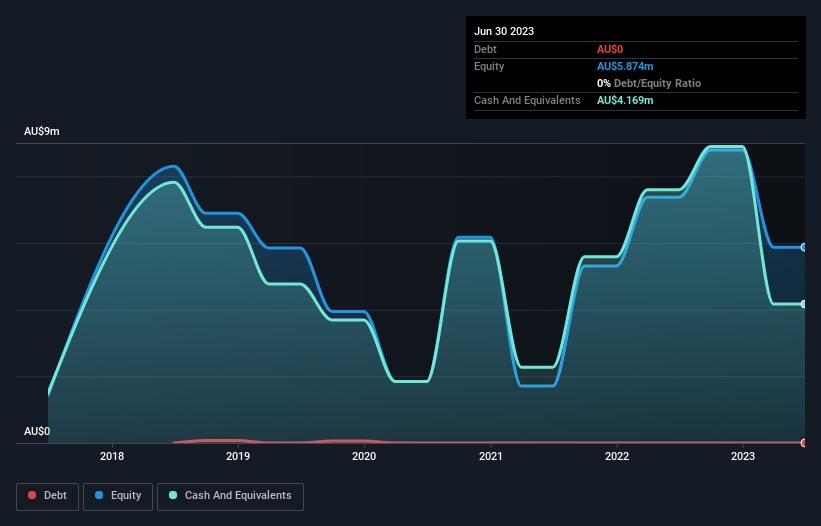Click the 2022 x-axis label
The width and height of the screenshot is (821, 526).
pos(617,456)
